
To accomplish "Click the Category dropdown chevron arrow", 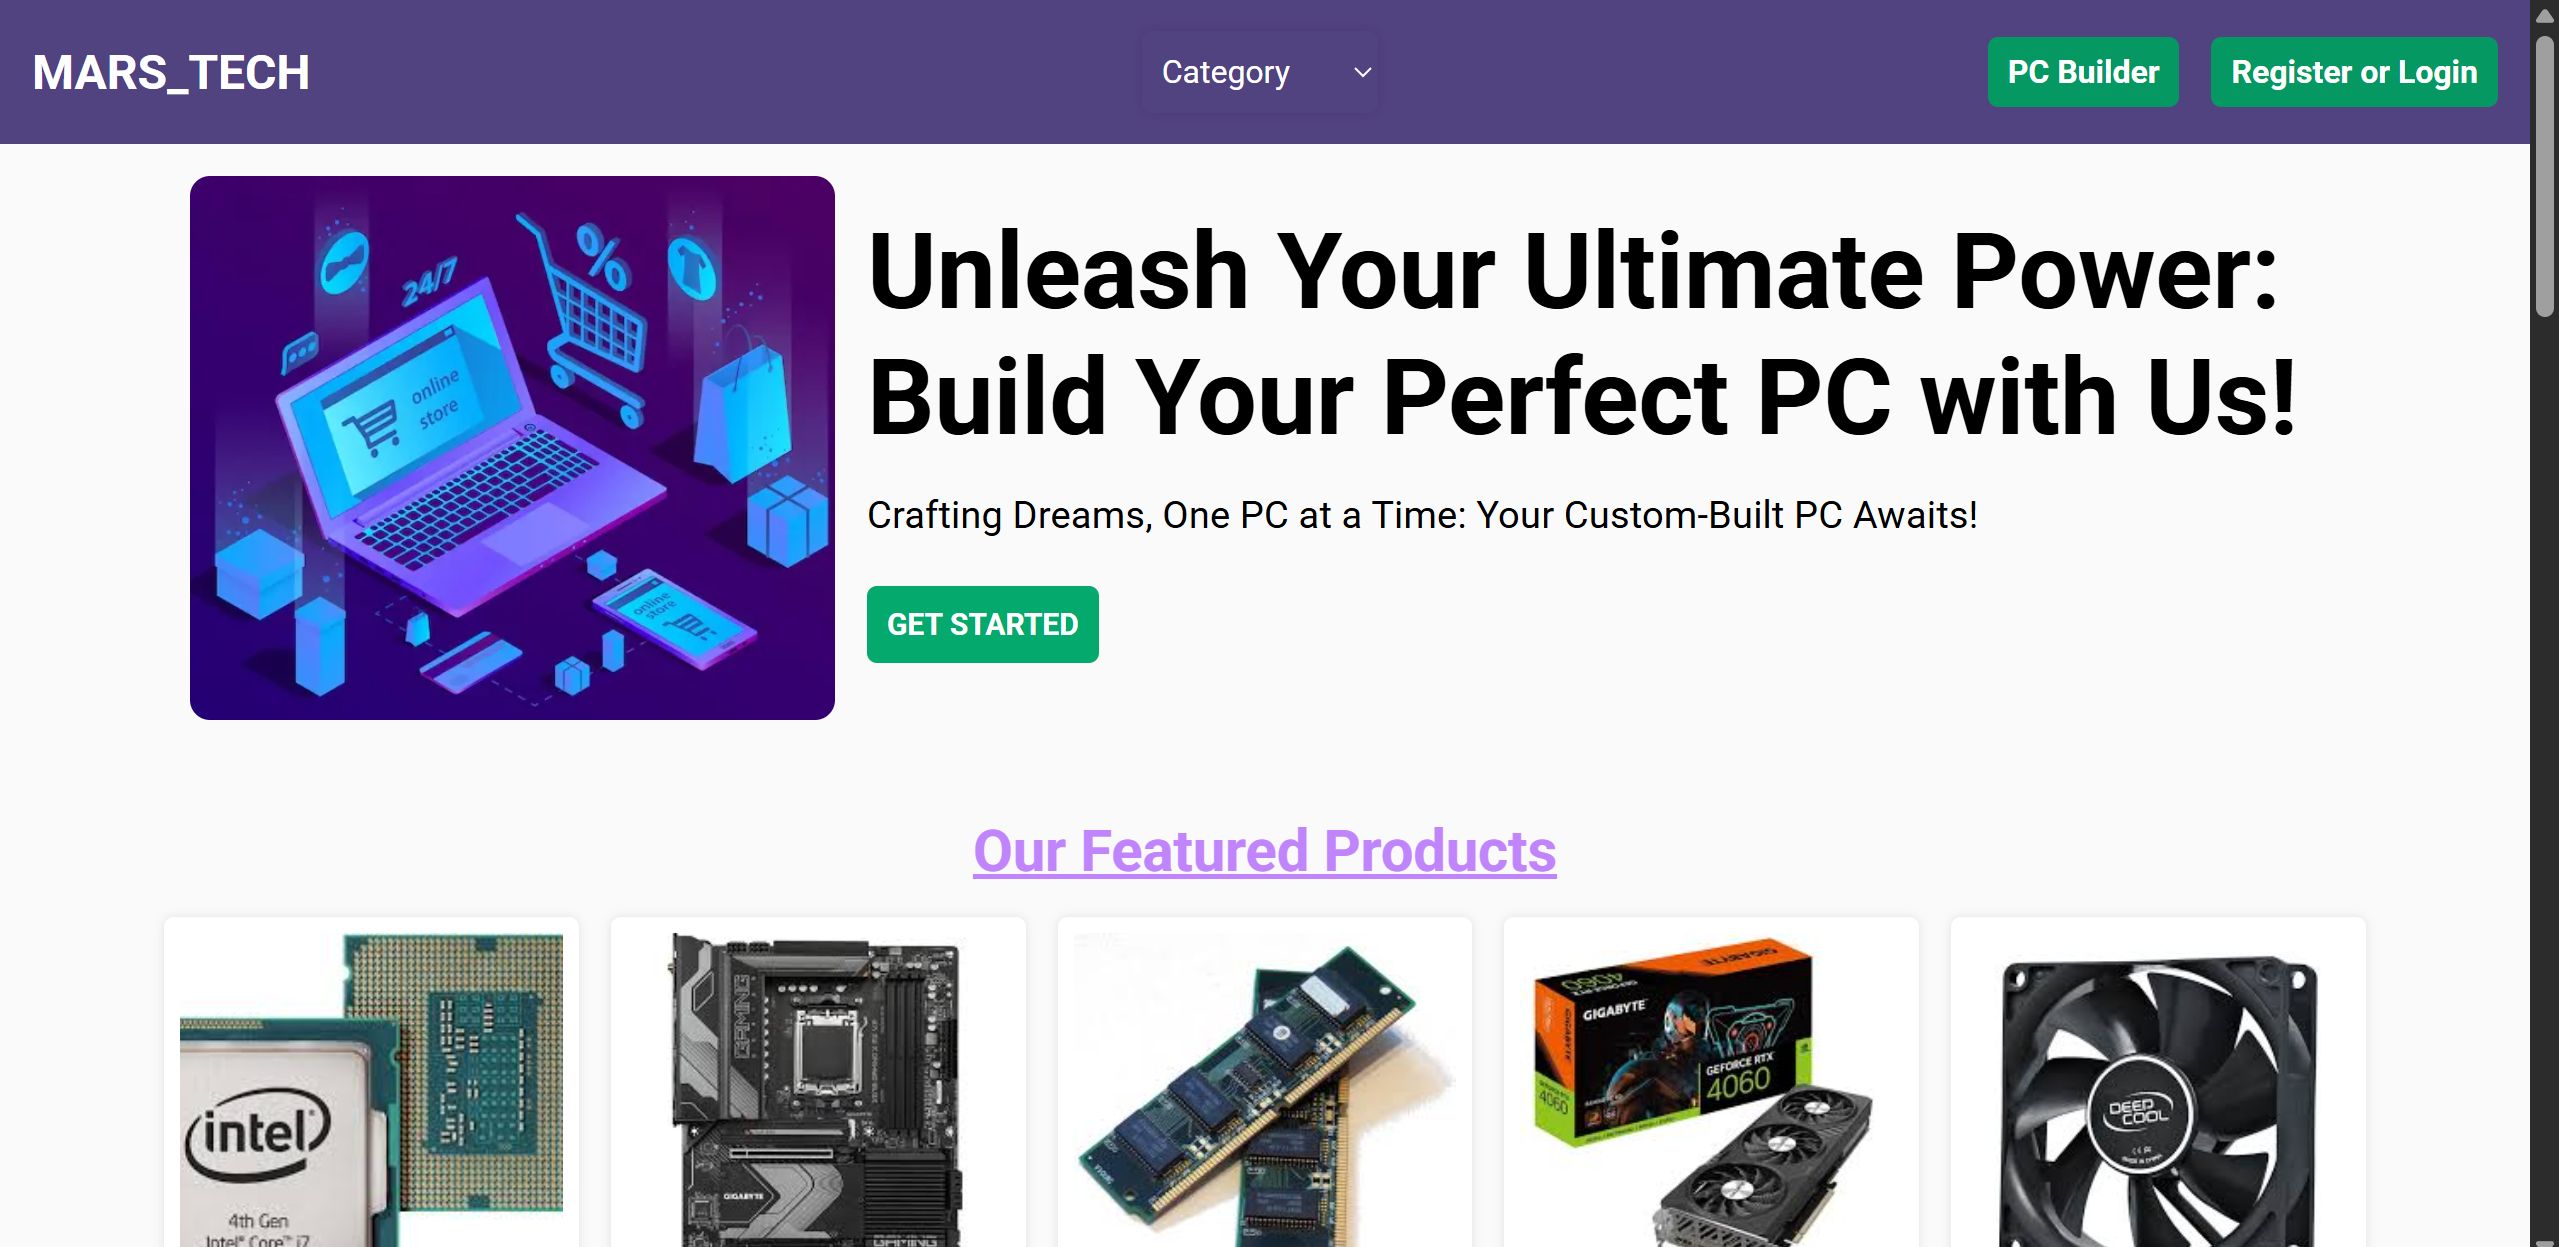I will [1362, 72].
